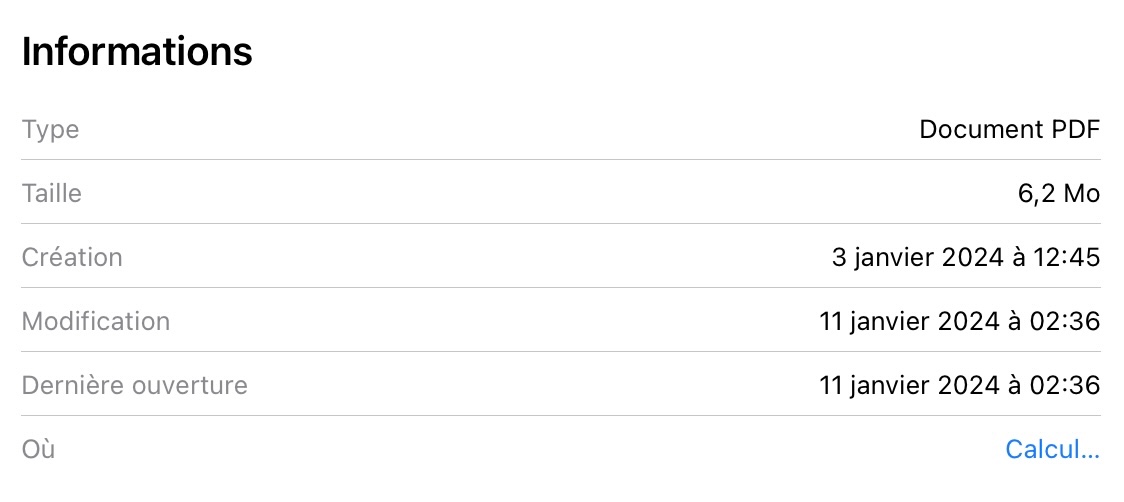Select the Création row label

[x=72, y=258]
